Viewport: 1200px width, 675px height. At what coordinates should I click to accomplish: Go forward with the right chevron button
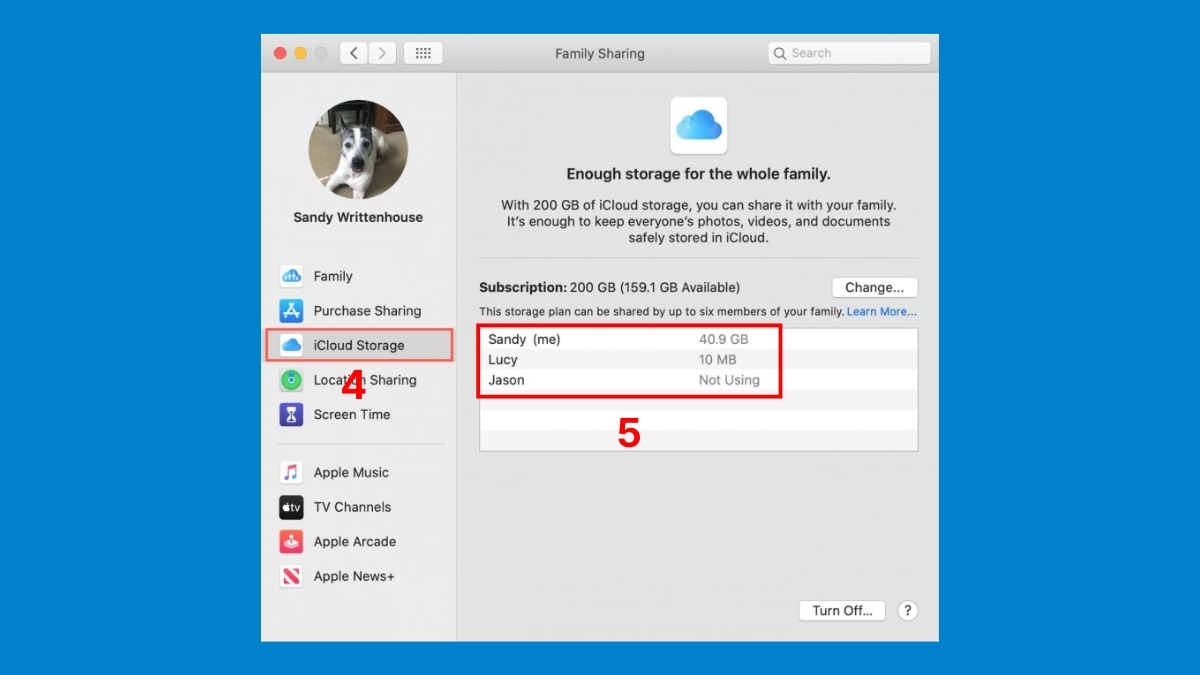pos(382,53)
